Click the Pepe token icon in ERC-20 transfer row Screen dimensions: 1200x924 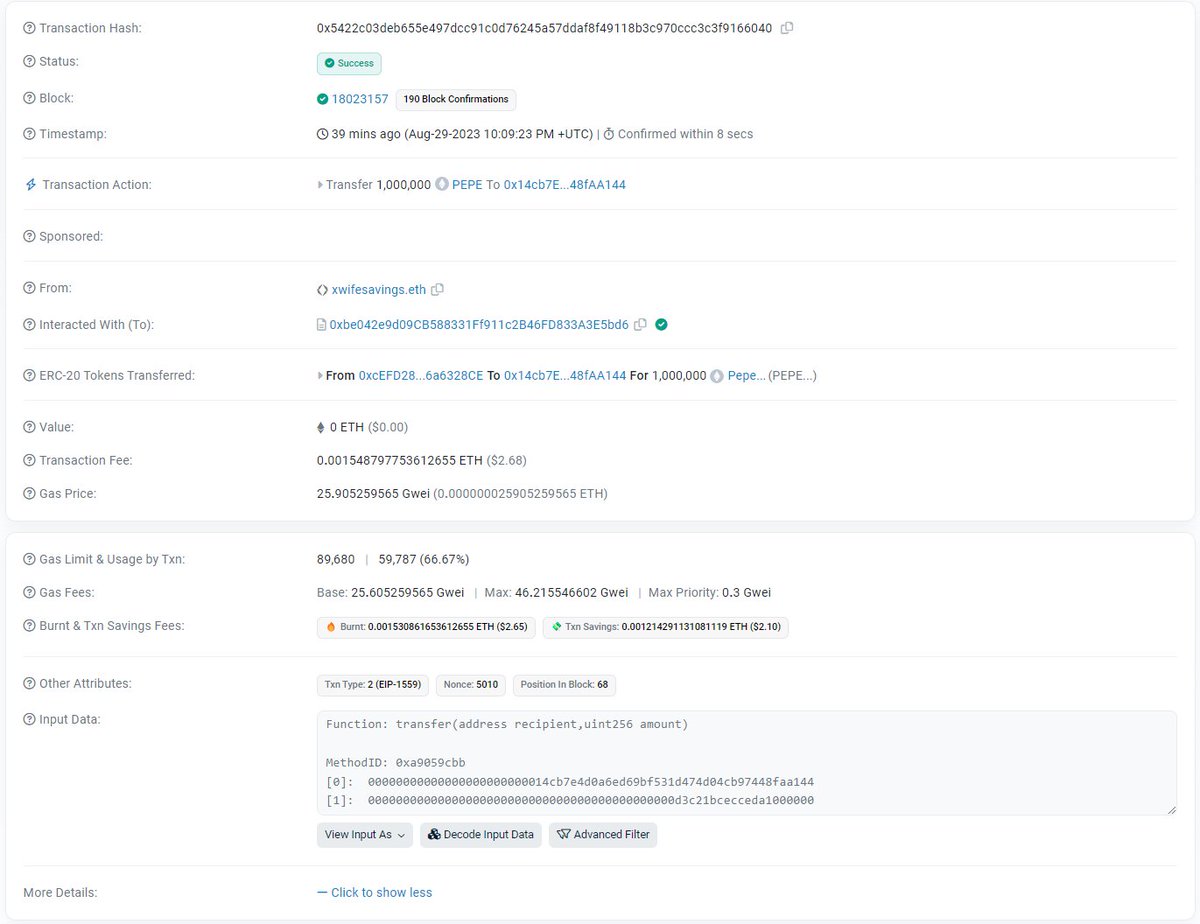[717, 376]
